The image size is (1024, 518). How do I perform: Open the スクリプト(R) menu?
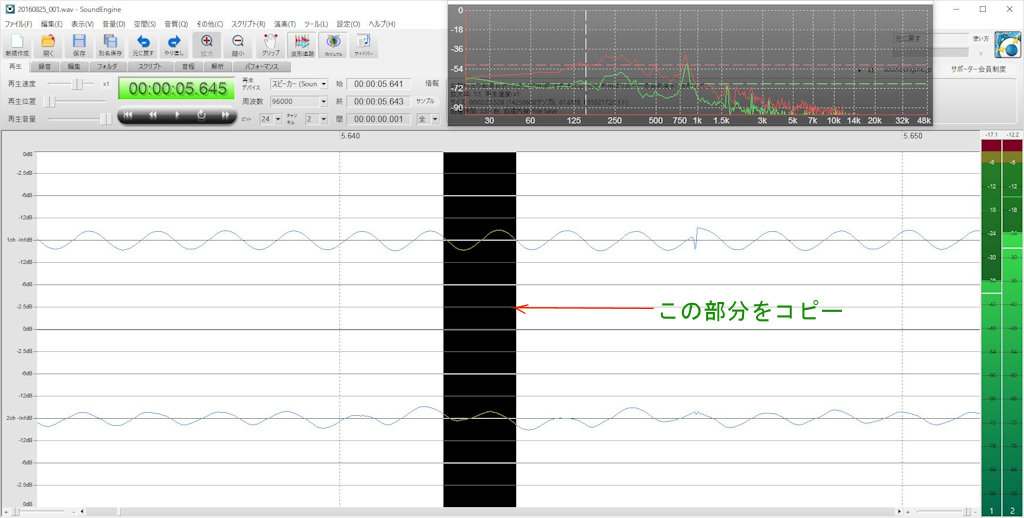pyautogui.click(x=248, y=24)
